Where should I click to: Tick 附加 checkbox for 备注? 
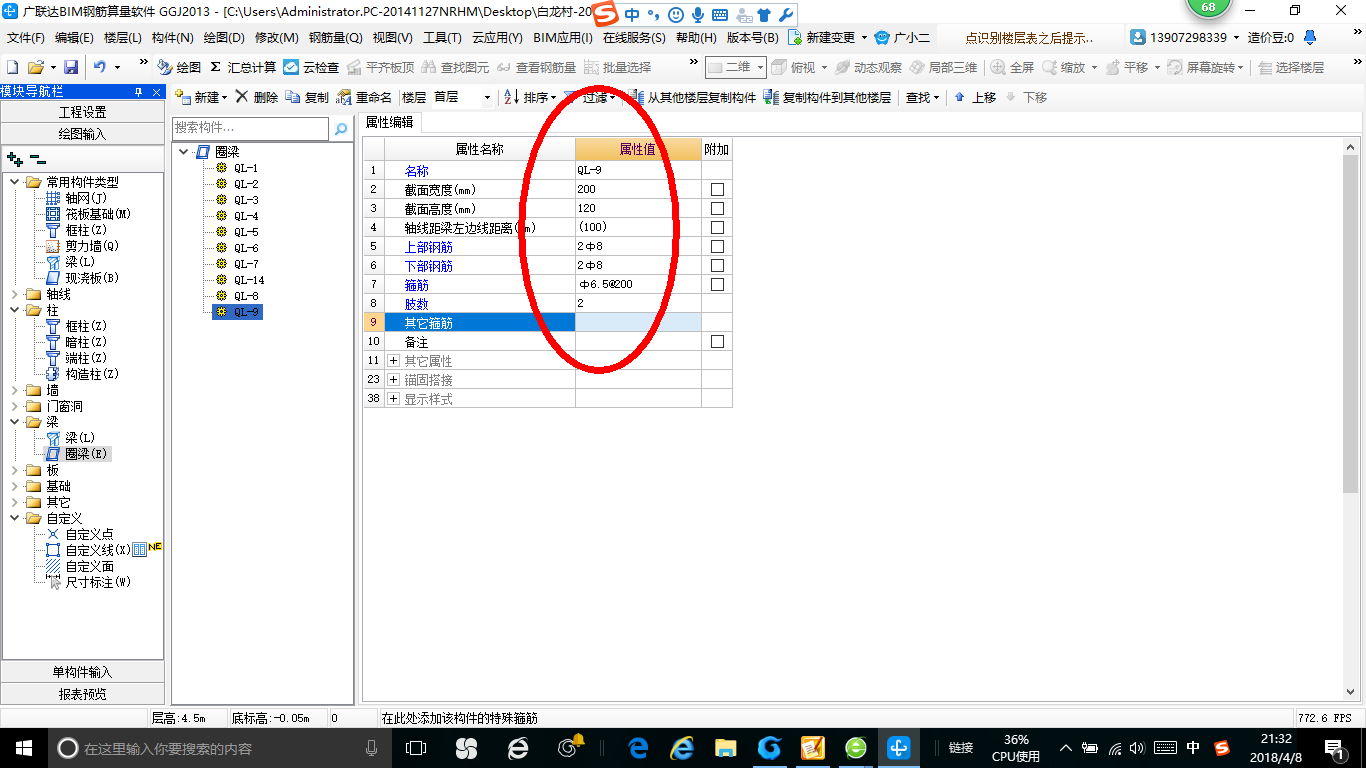[717, 342]
